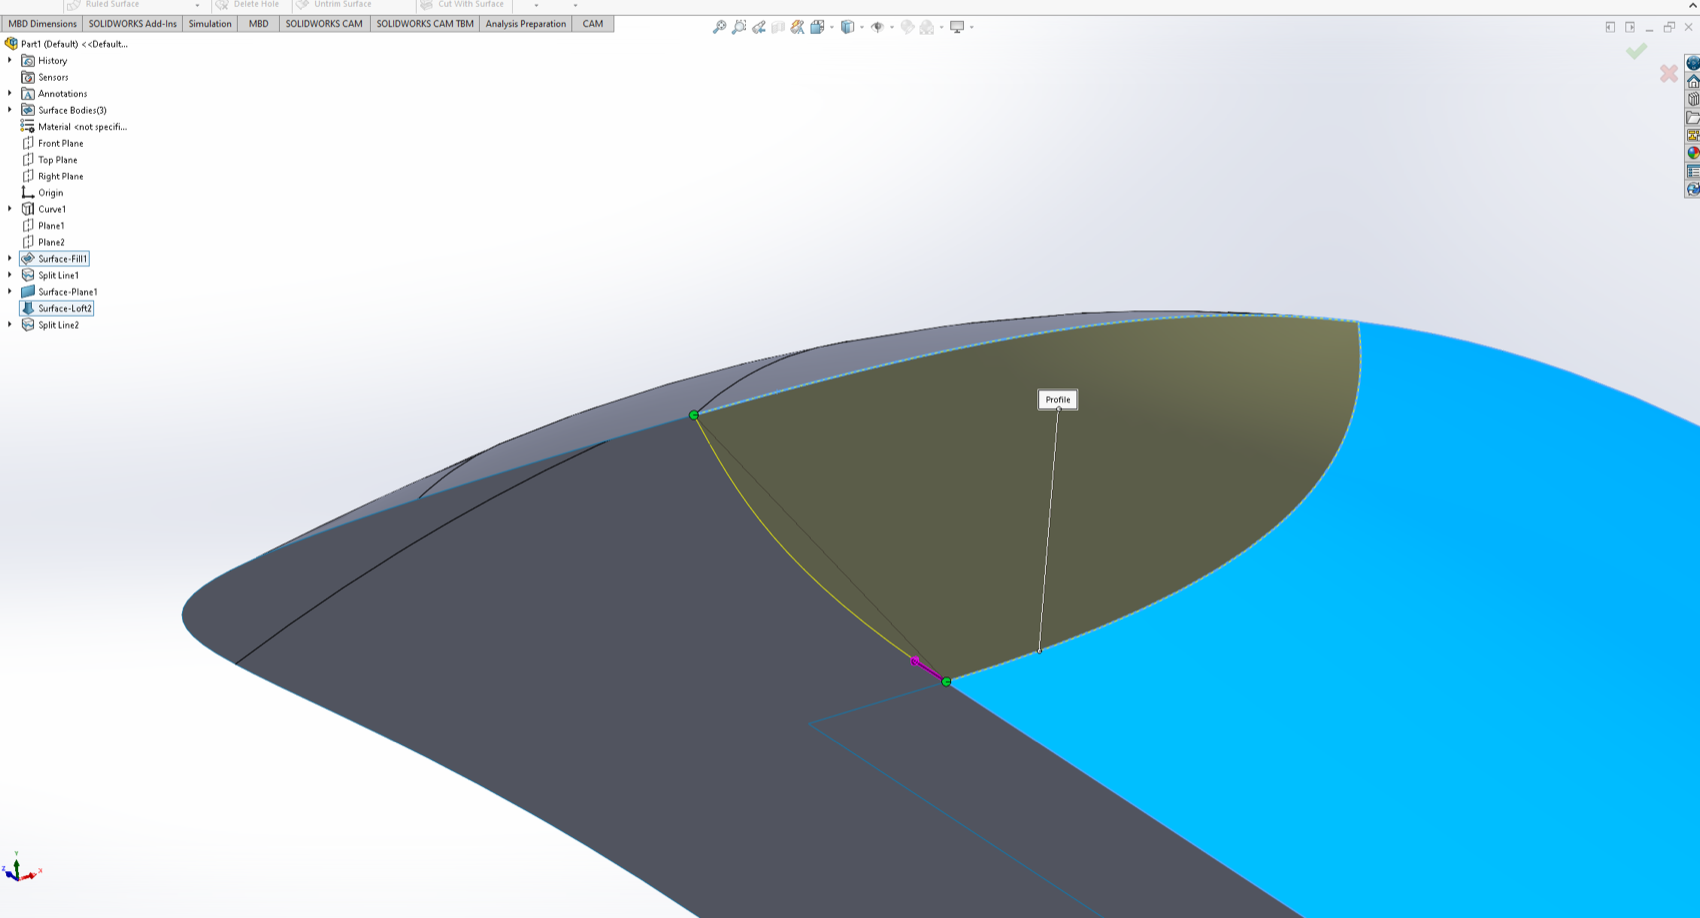Click the Untrim Surface command
This screenshot has width=1700, height=918.
pos(334,5)
